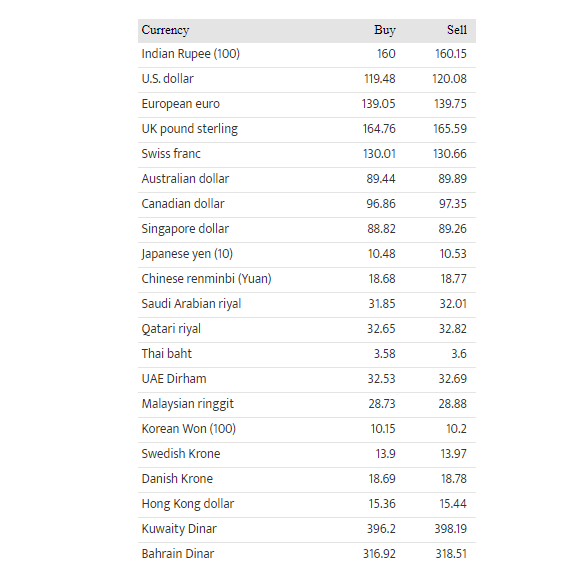583x572 pixels.
Task: Select Chinese renminbi (Yuan) buy rate 18.68
Action: tap(381, 279)
